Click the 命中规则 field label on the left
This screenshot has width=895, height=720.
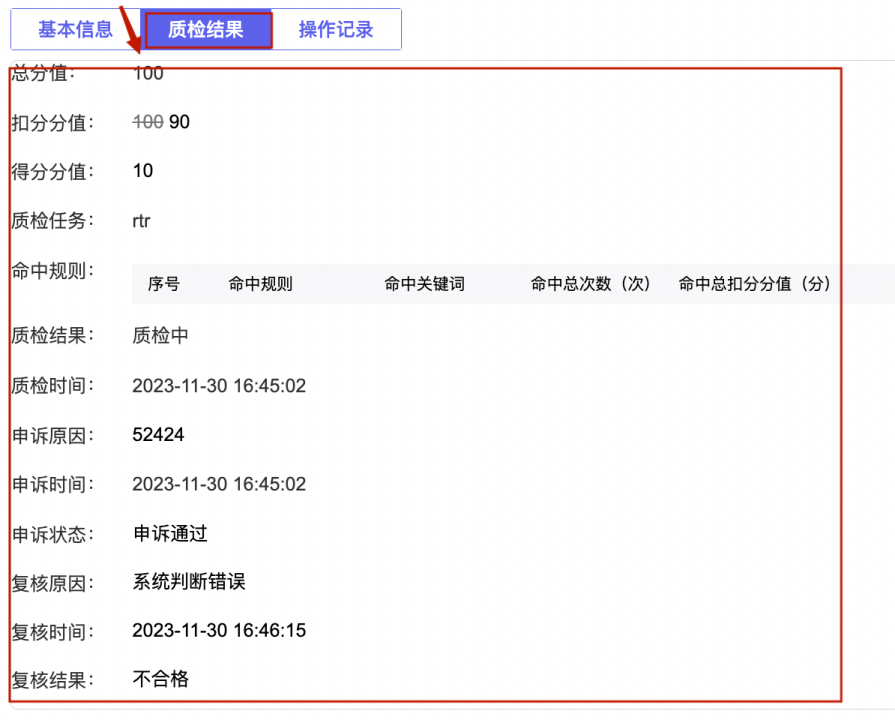53,271
